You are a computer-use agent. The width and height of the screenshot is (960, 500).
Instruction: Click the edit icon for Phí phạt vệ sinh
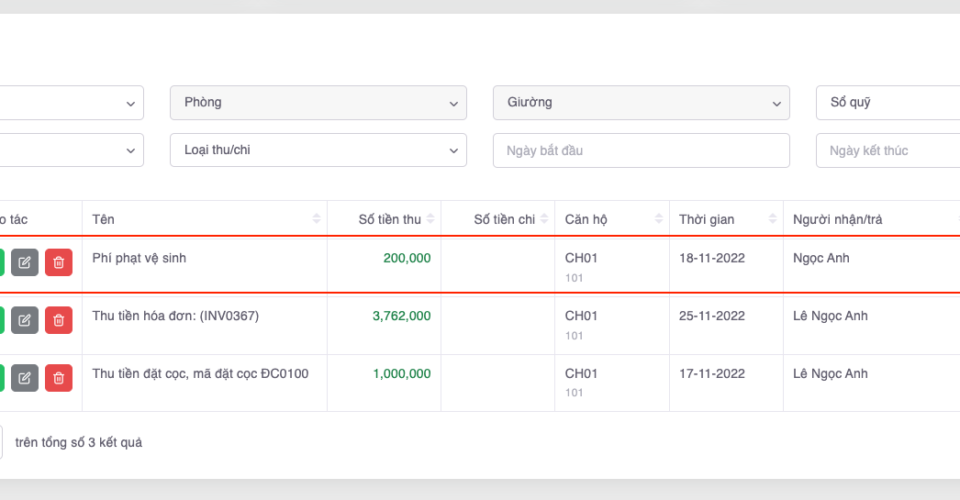[x=25, y=263]
